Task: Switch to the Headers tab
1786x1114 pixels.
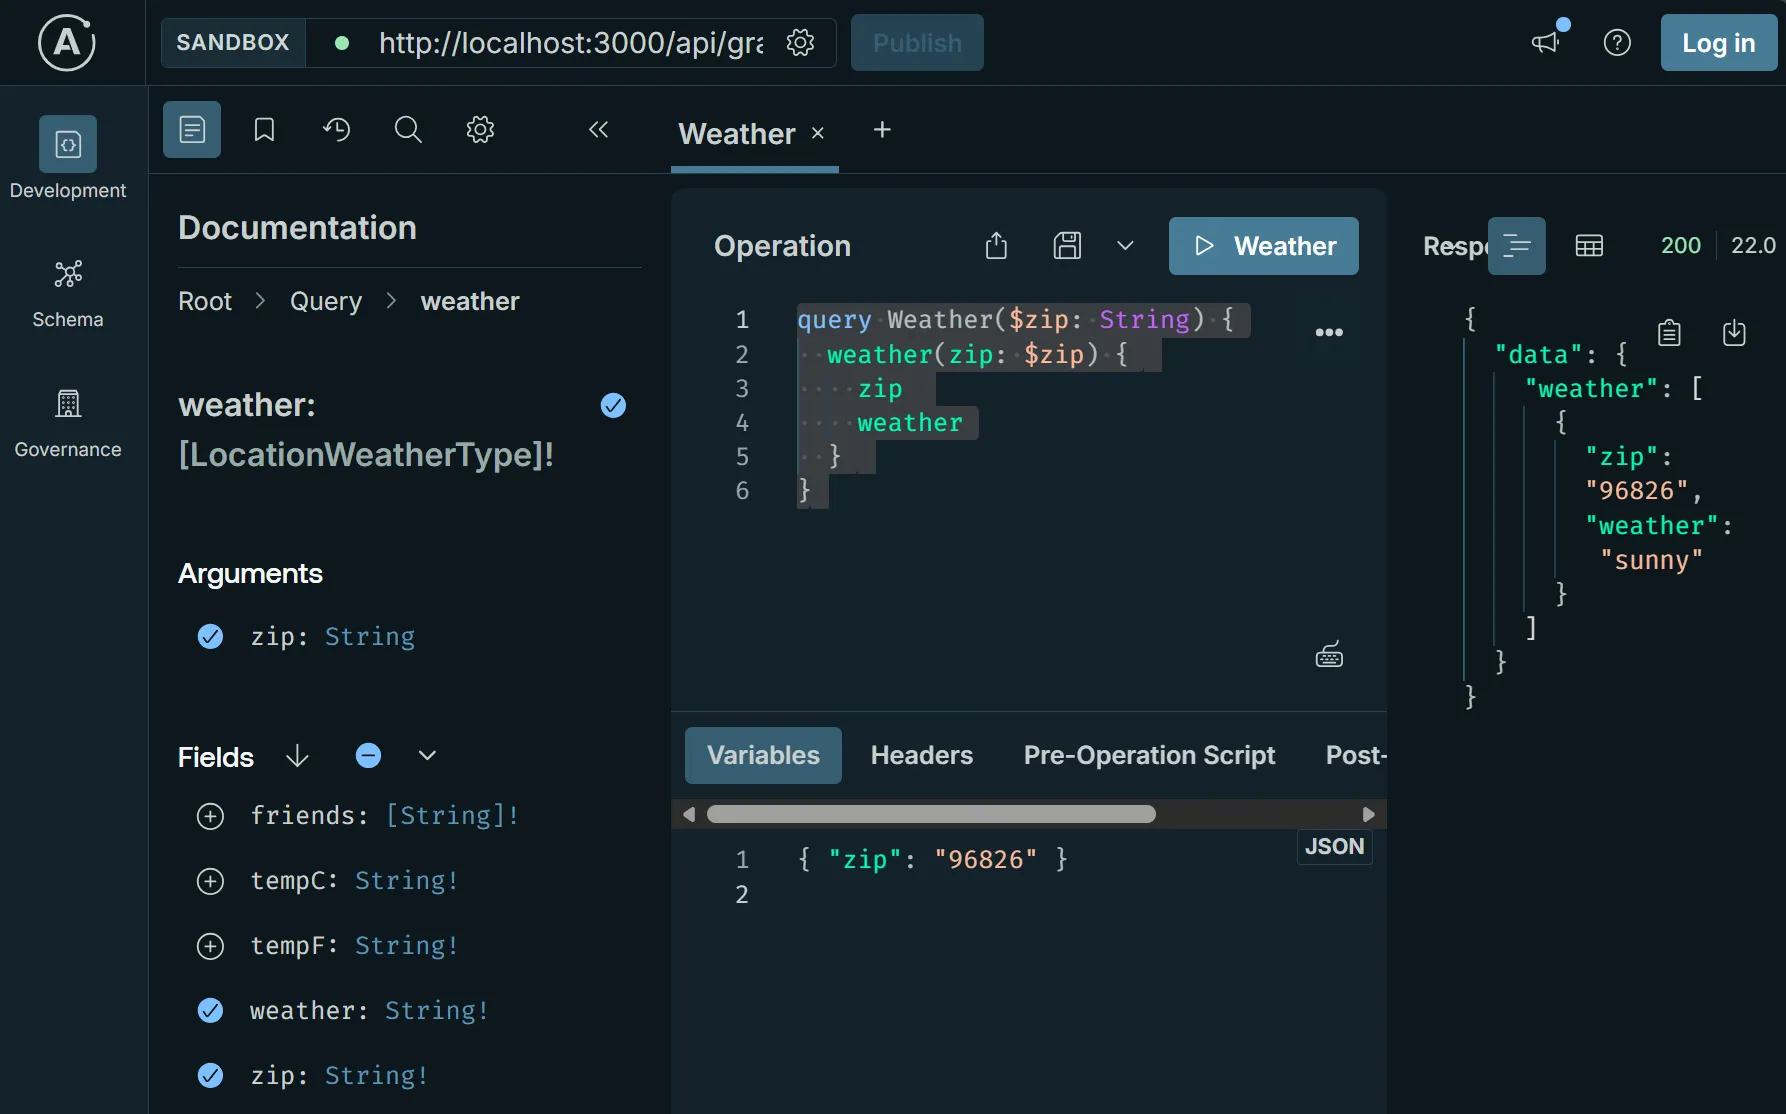Action: click(x=921, y=755)
